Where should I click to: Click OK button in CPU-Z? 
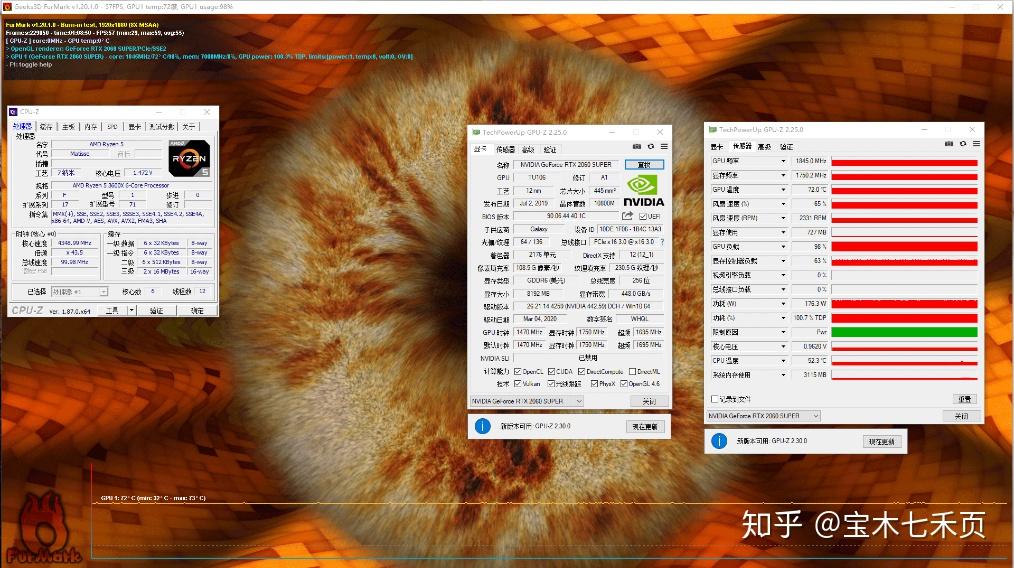[x=197, y=311]
